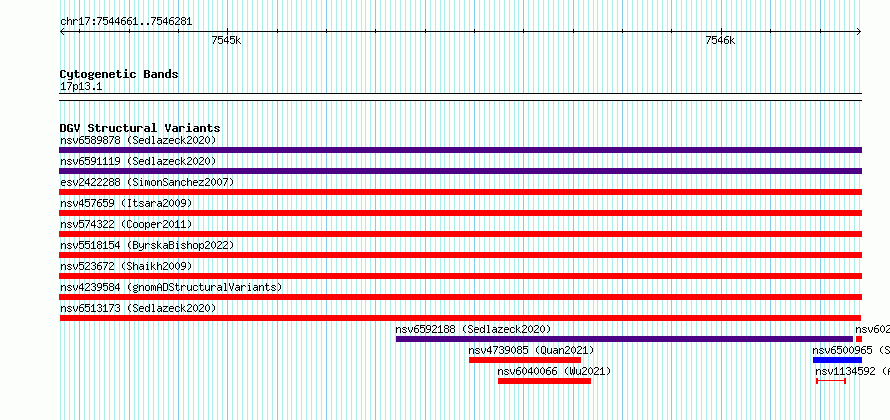Viewport: 890px width, 420px height.
Task: Click the 17p13.1 band label
Action: [x=81, y=87]
